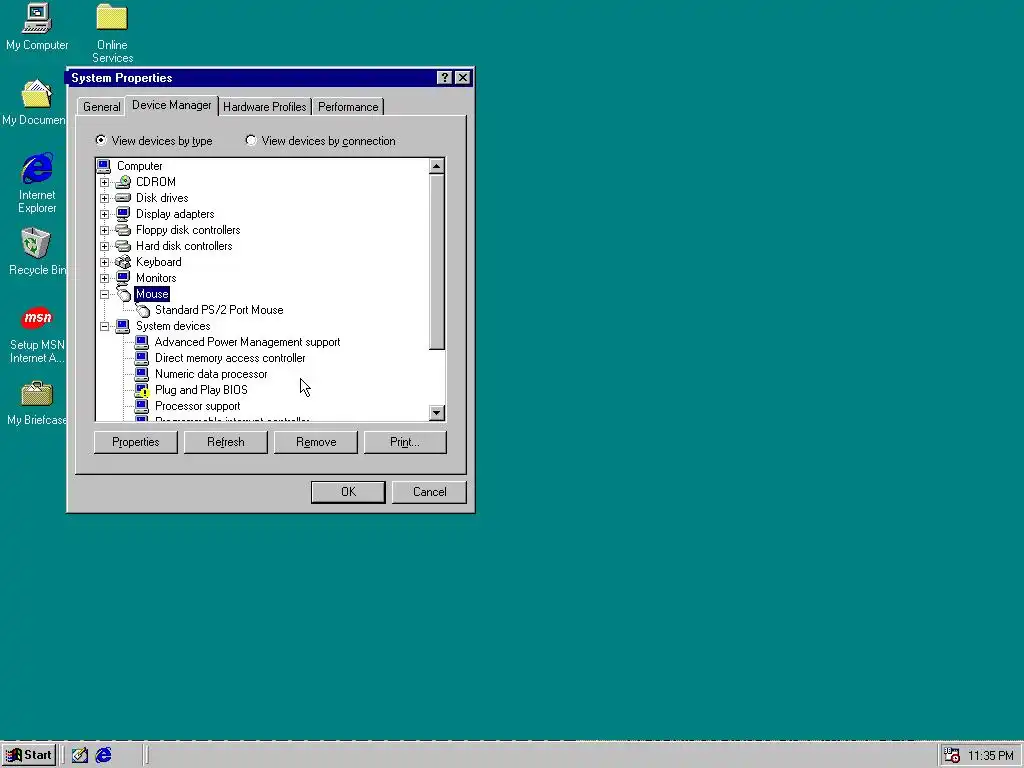Expand the Disk drives node

pos(104,198)
